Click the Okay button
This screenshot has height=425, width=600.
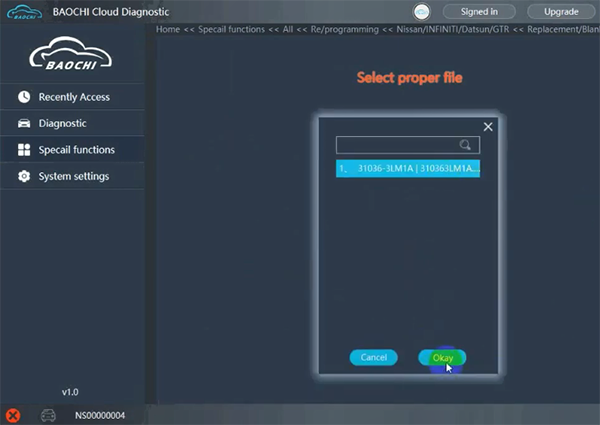pos(442,358)
